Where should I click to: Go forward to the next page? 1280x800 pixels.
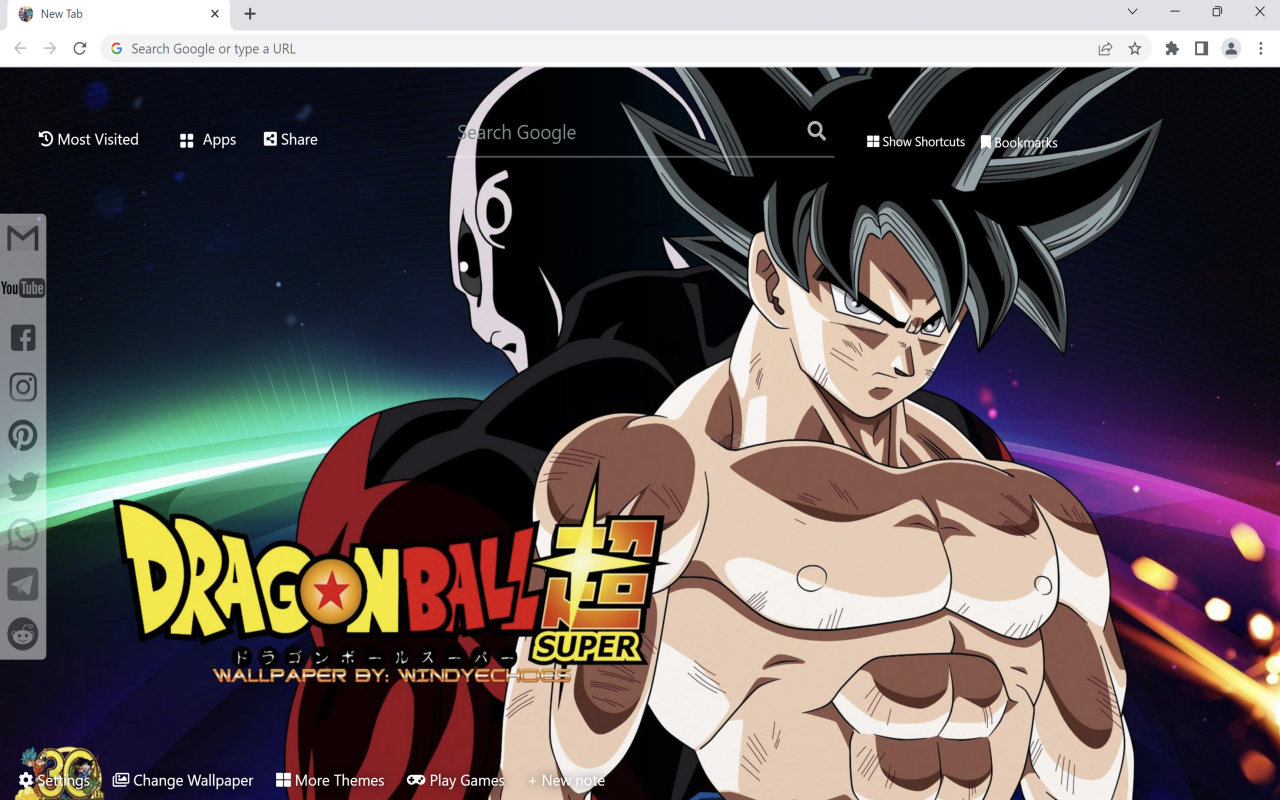[x=50, y=48]
